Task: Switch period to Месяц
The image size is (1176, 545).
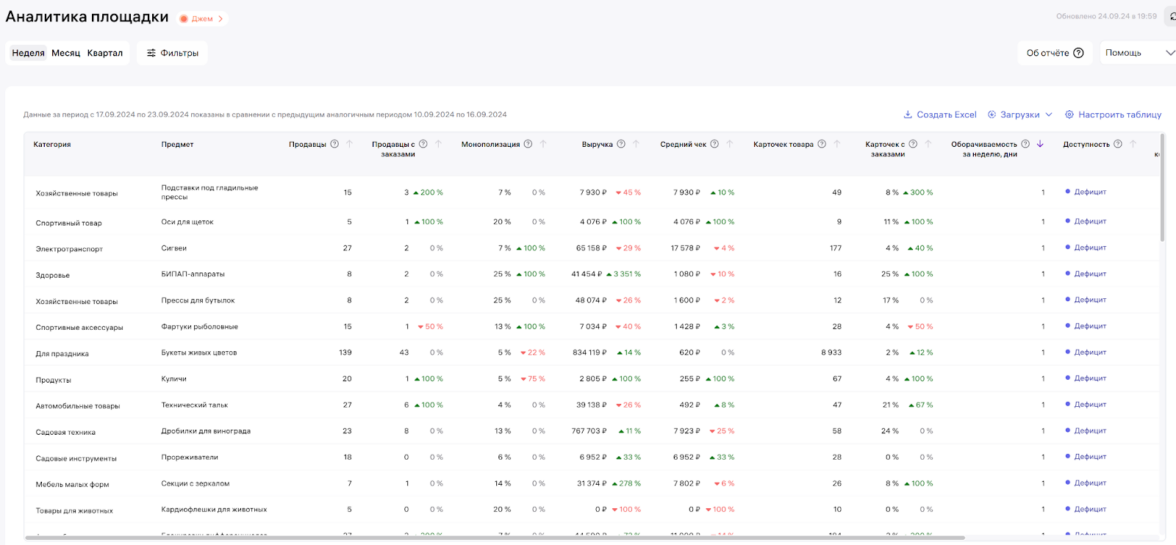Action: 66,53
